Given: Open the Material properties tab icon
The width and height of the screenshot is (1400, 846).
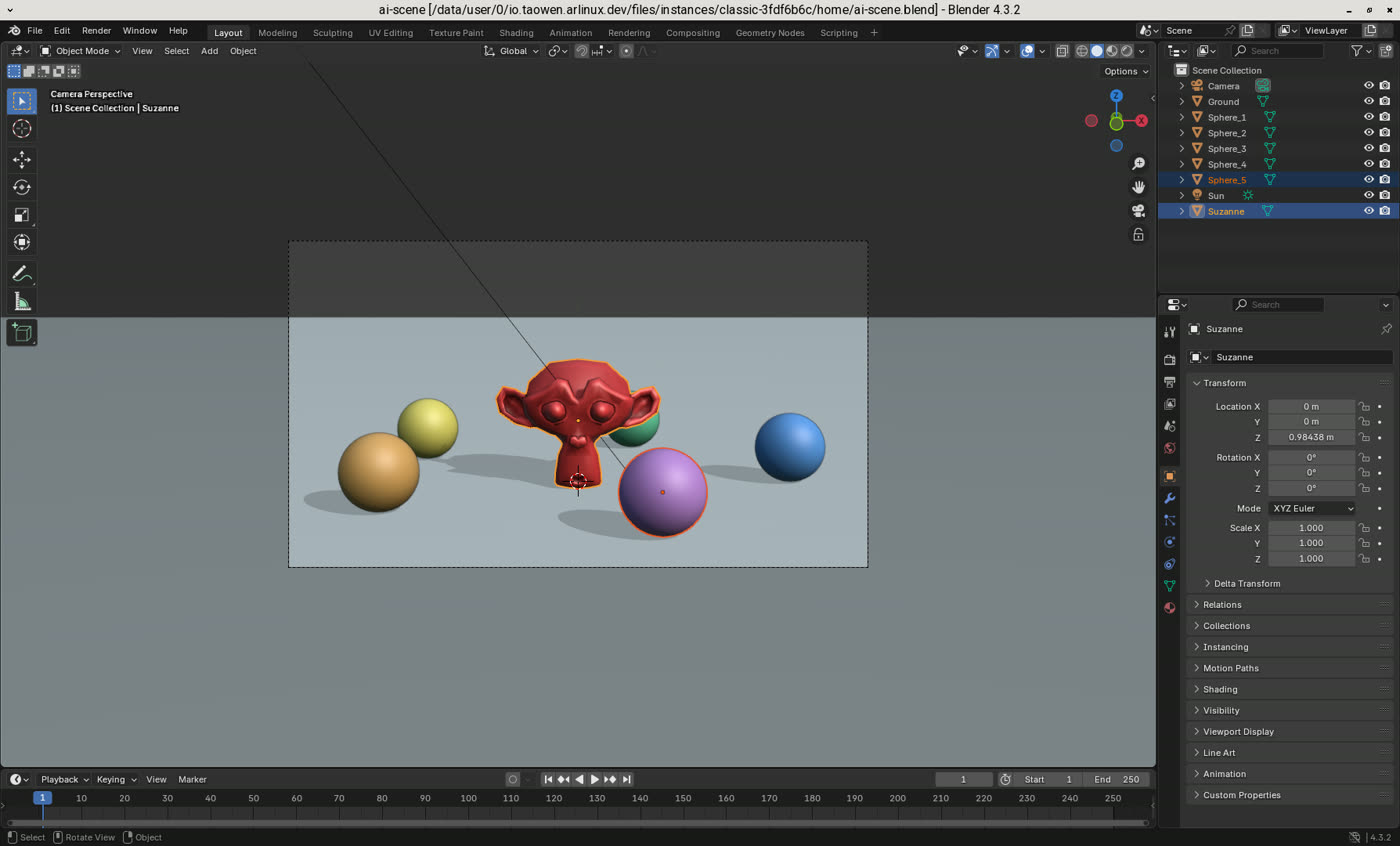Looking at the screenshot, I should coord(1169,608).
